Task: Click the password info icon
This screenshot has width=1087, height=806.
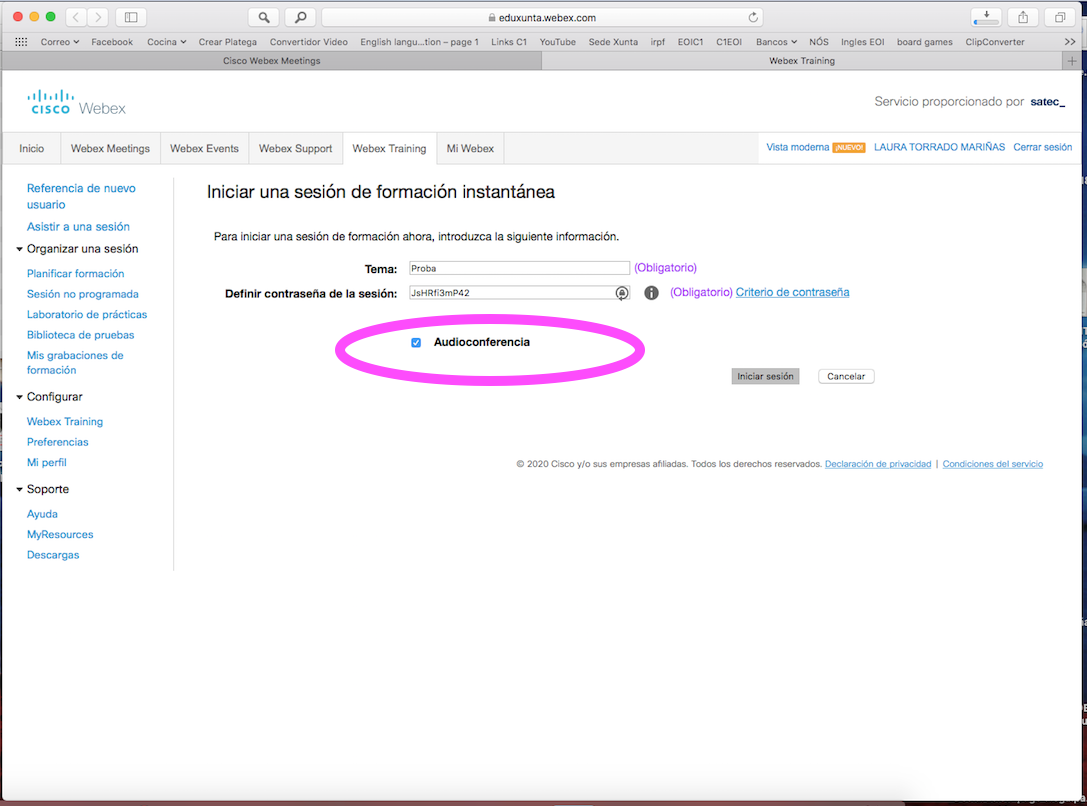Action: point(651,293)
